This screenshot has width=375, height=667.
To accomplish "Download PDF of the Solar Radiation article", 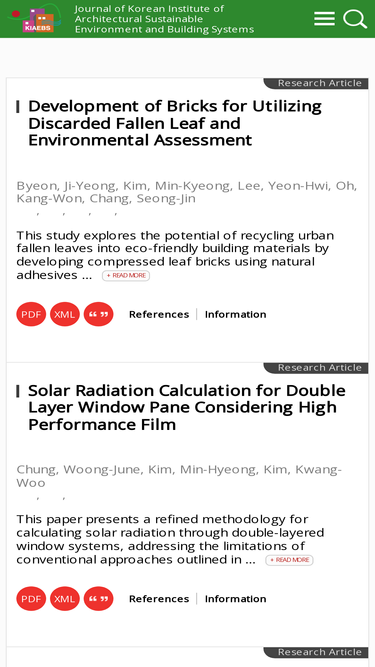I will point(31,599).
